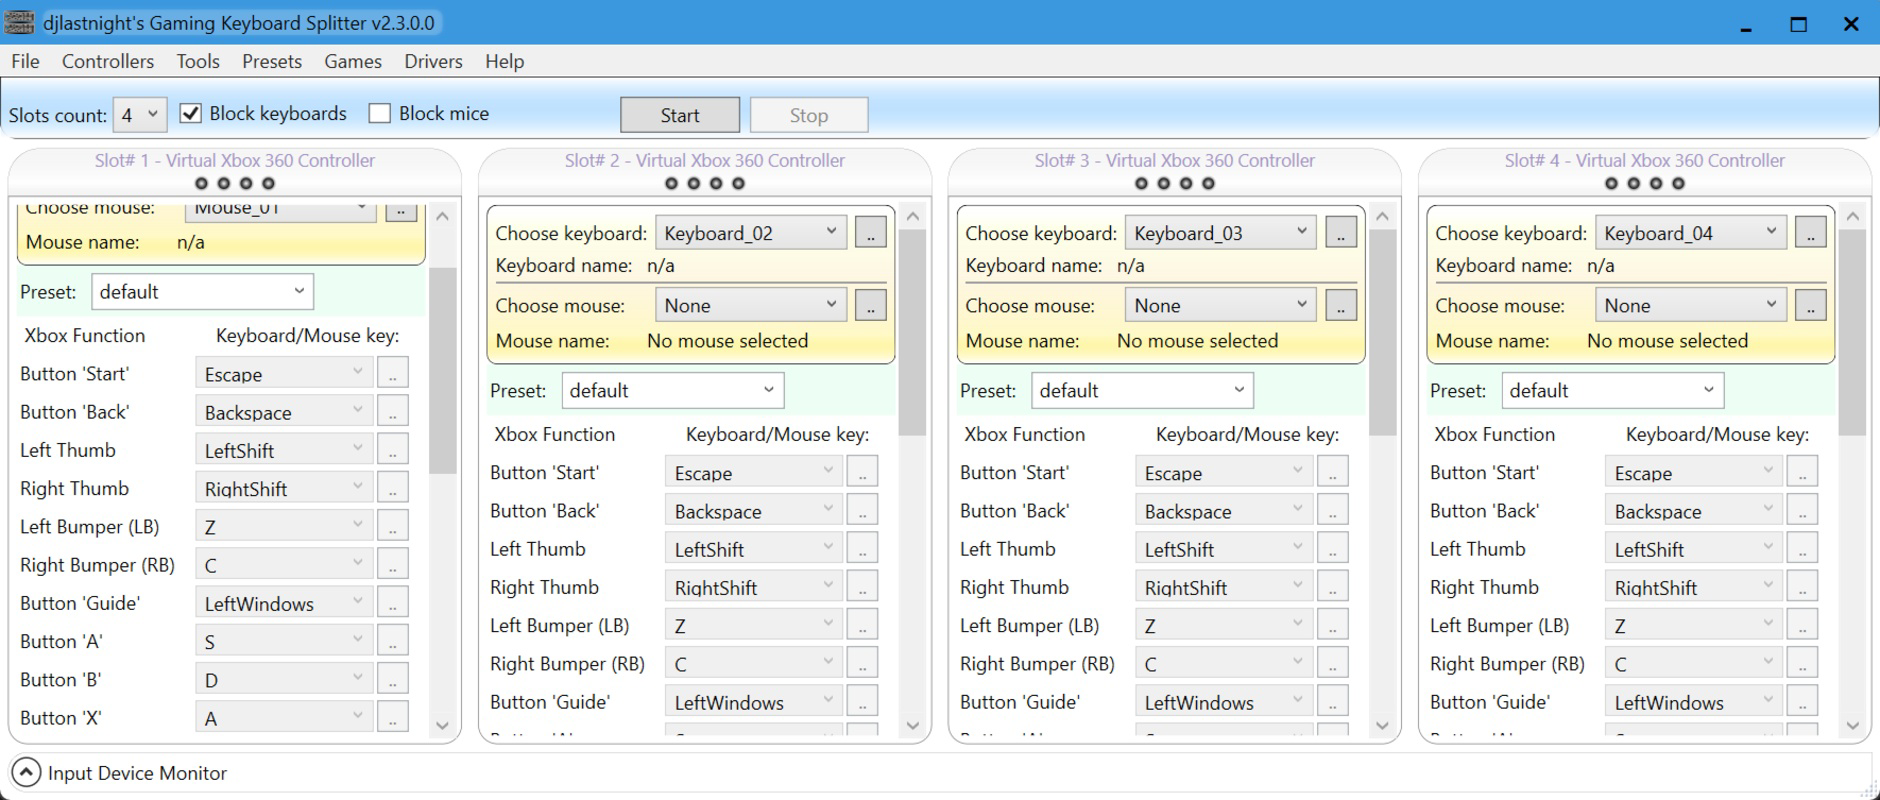
Task: Click detect-key button for Slot 3 Right Thumb
Action: (x=1332, y=587)
